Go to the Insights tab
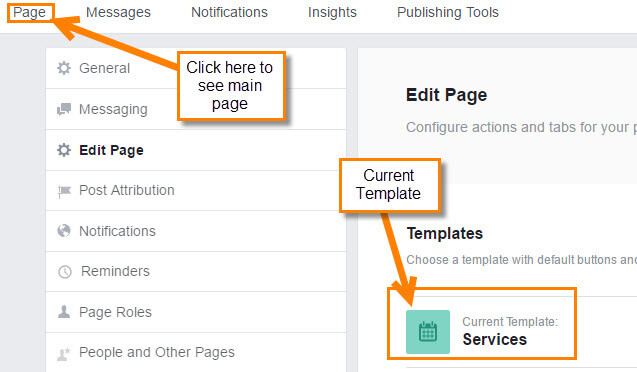This screenshot has width=637, height=372. coord(332,12)
